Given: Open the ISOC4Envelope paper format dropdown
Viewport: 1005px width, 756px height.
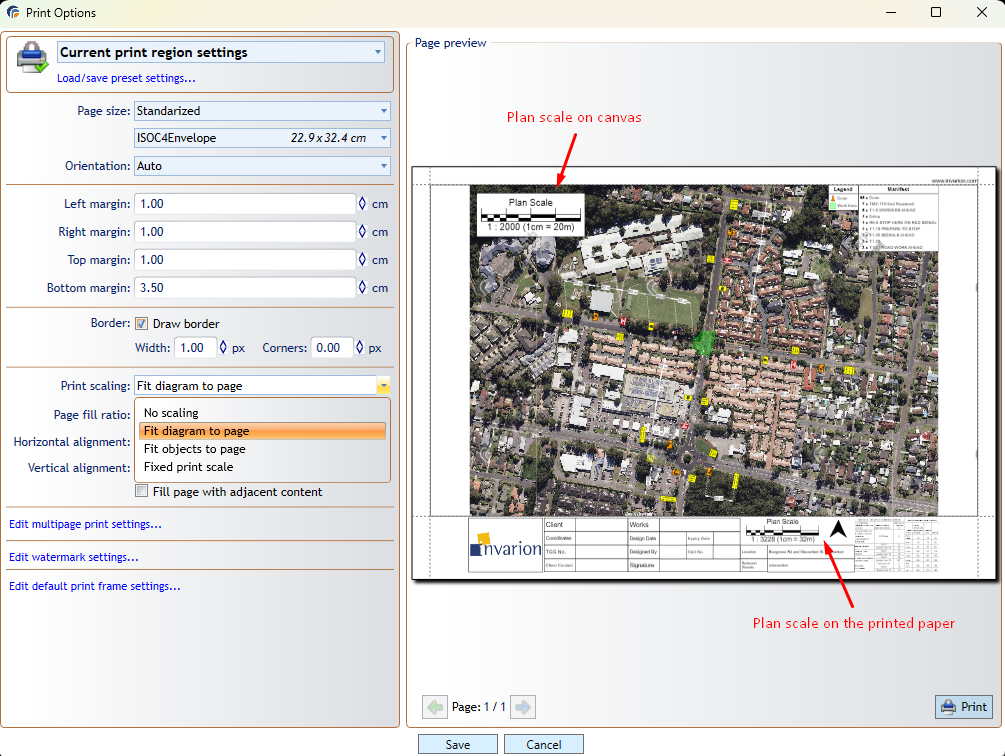Looking at the screenshot, I should click(x=262, y=138).
